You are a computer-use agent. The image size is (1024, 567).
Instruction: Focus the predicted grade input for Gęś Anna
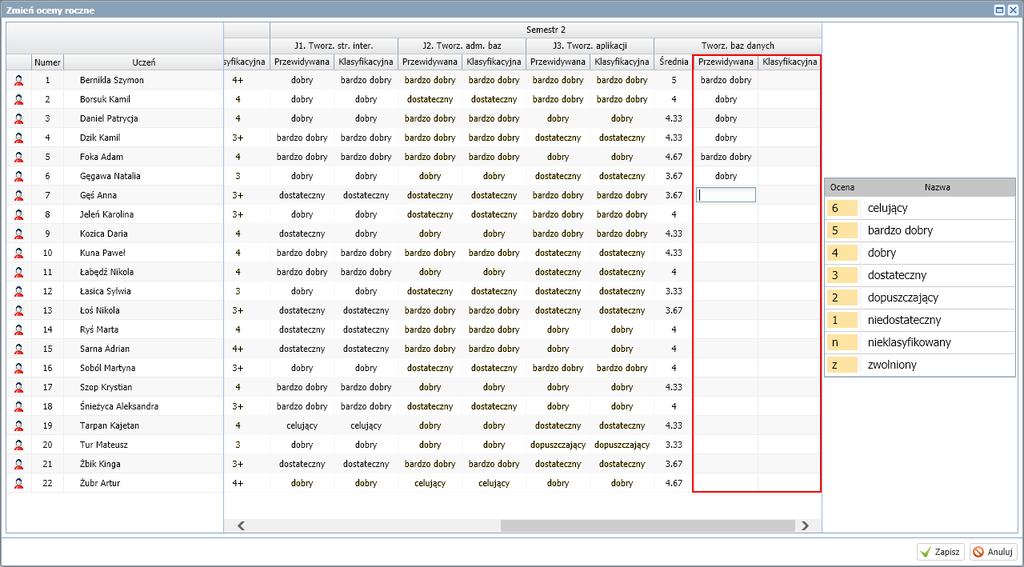[x=726, y=195]
